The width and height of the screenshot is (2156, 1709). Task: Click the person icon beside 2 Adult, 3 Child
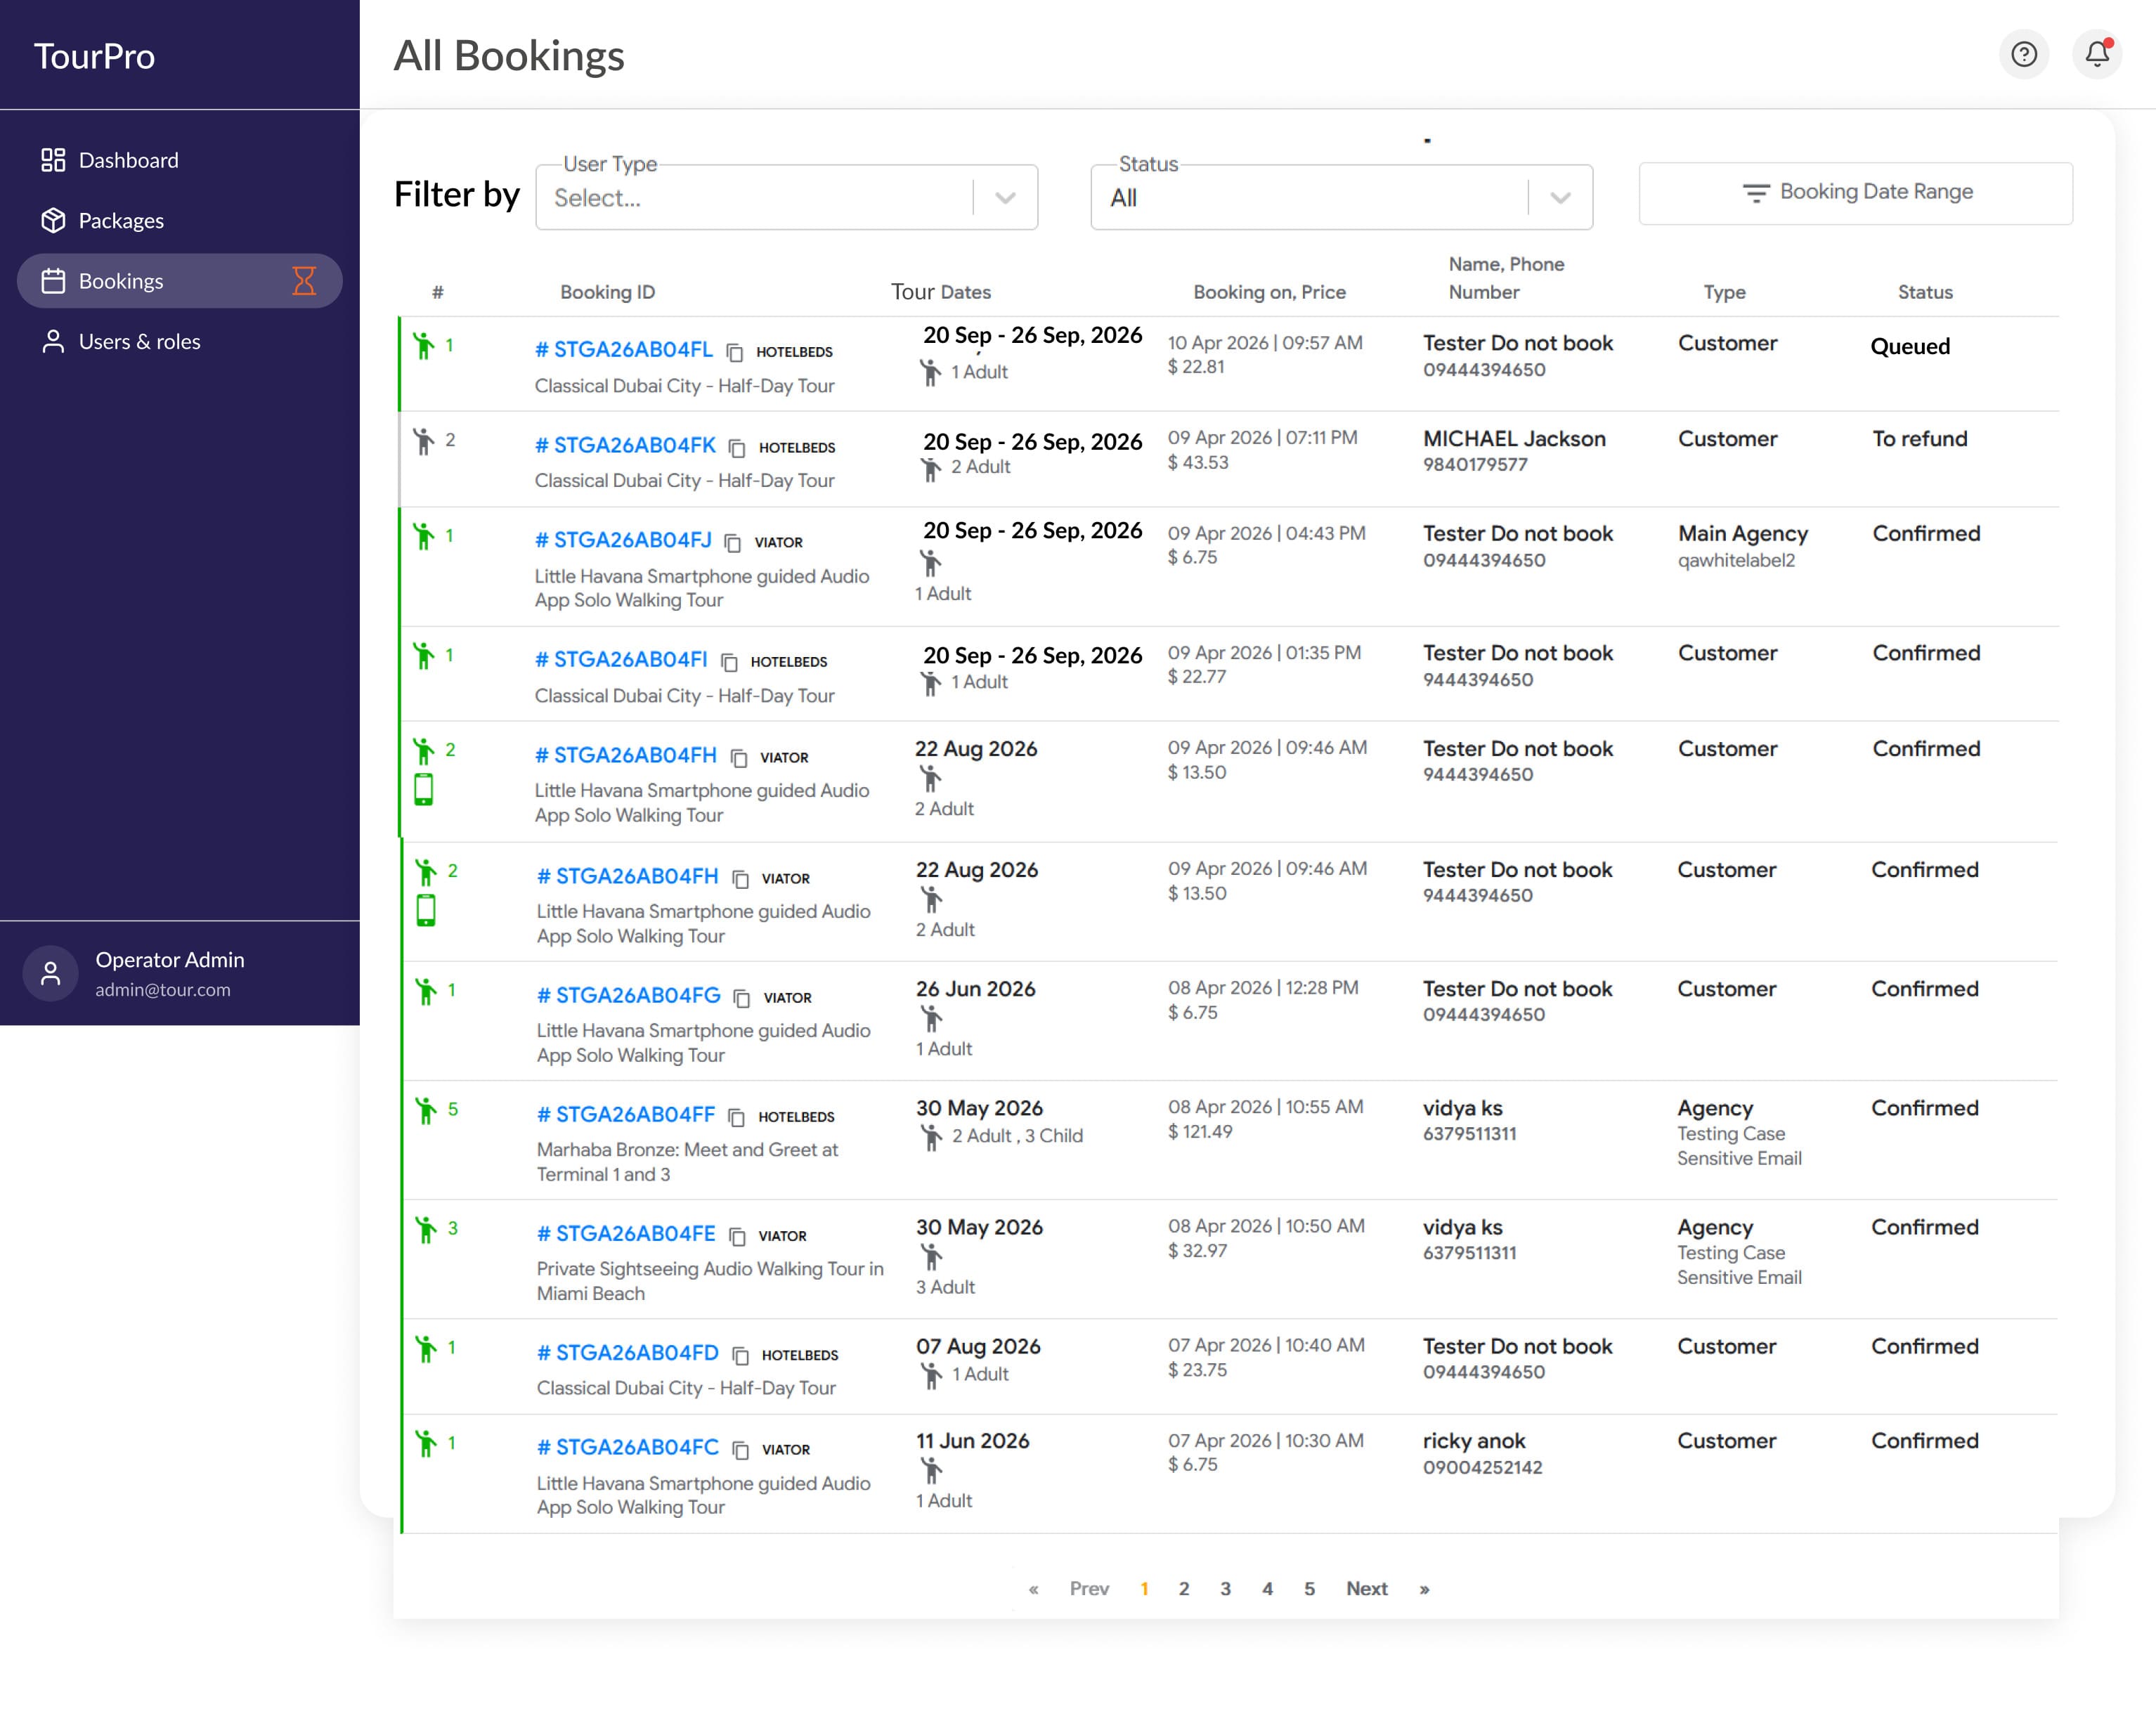click(x=931, y=1137)
